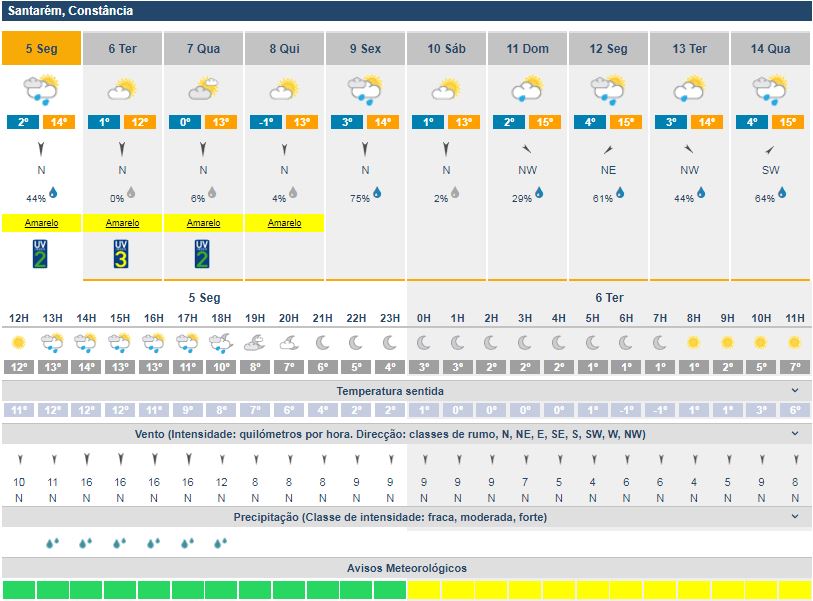Collapse the Precipitação section chevron
The image size is (813, 601).
point(795,517)
